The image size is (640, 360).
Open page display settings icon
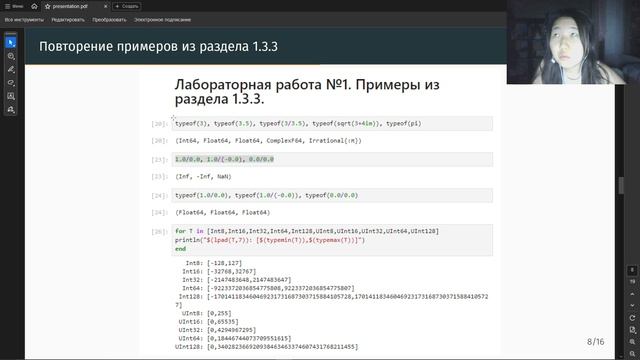coord(632,330)
